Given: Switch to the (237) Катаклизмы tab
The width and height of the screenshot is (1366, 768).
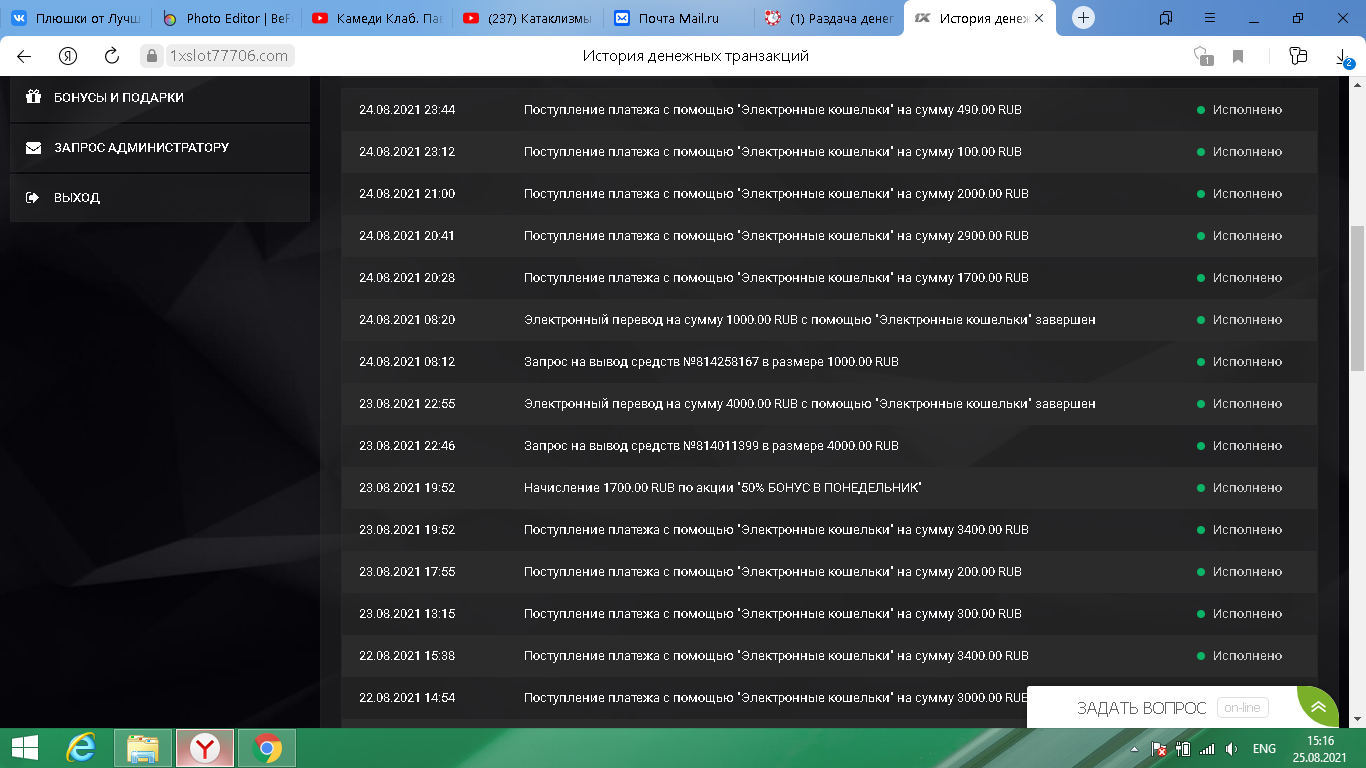Looking at the screenshot, I should tap(528, 18).
